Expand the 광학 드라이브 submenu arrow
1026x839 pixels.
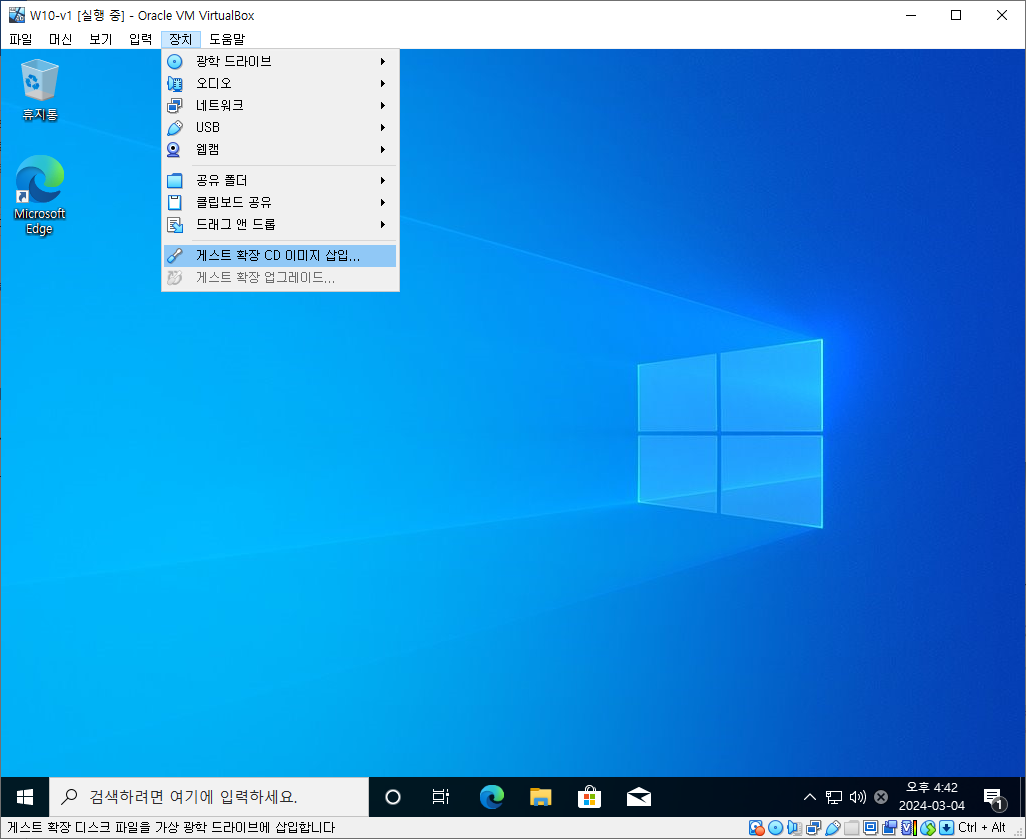383,62
